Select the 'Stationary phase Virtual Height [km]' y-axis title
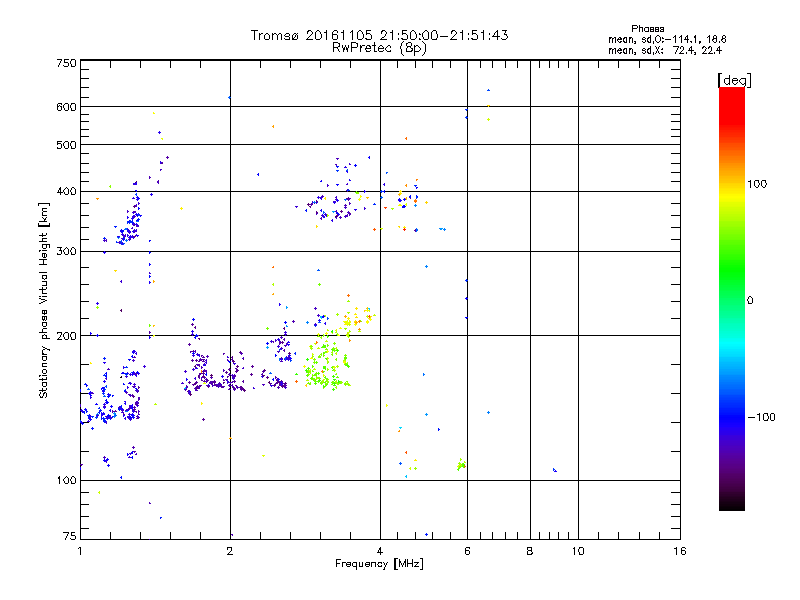This screenshot has height=600, width=800. click(43, 300)
